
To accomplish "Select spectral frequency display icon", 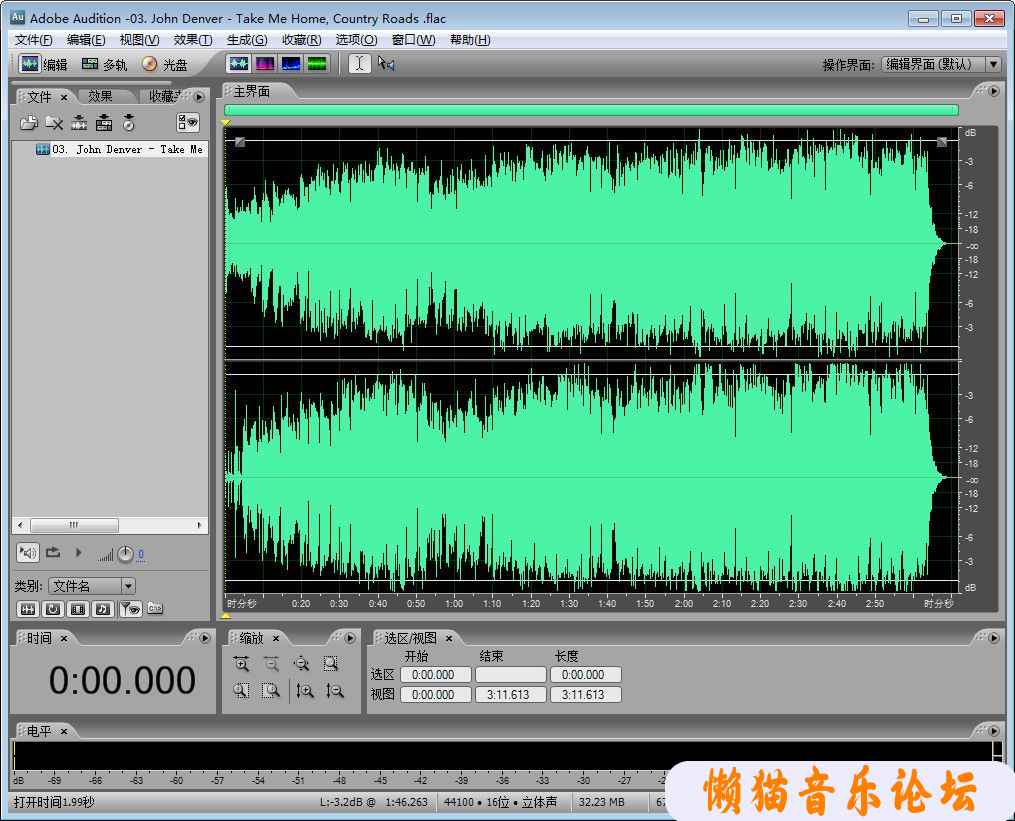I will tap(265, 63).
